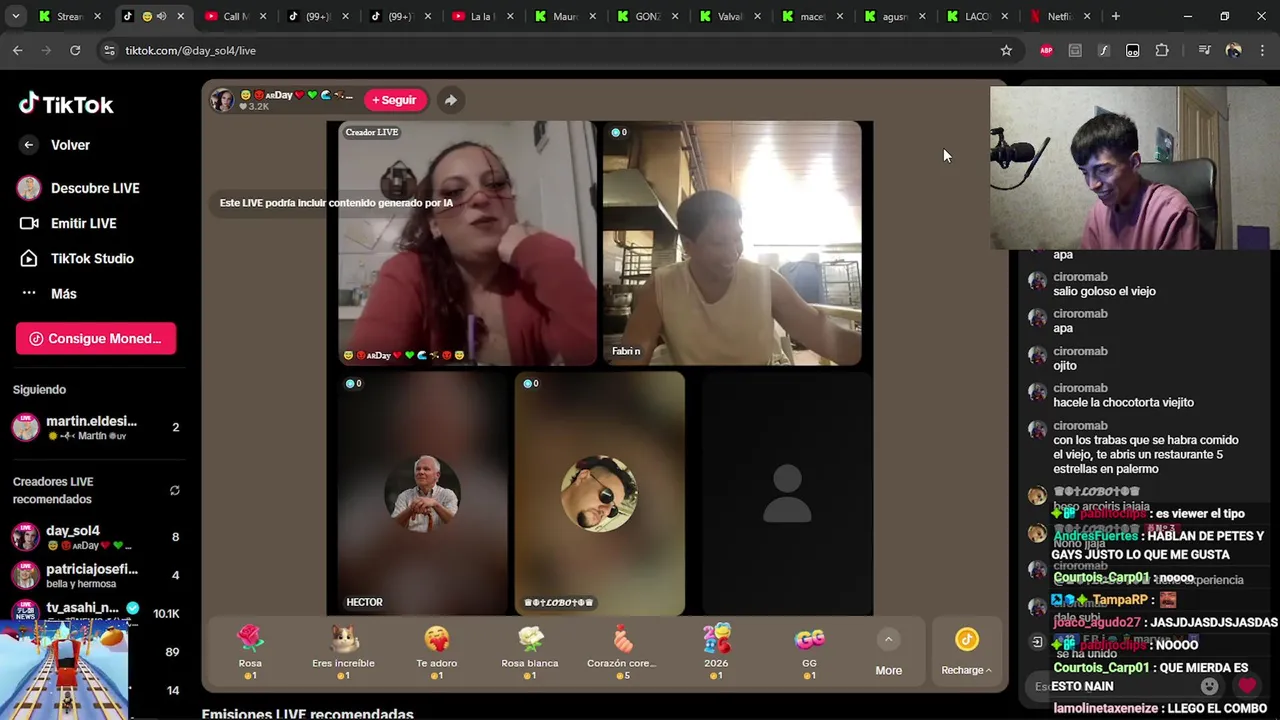
Task: Switch to the GONZ tab
Action: (648, 16)
